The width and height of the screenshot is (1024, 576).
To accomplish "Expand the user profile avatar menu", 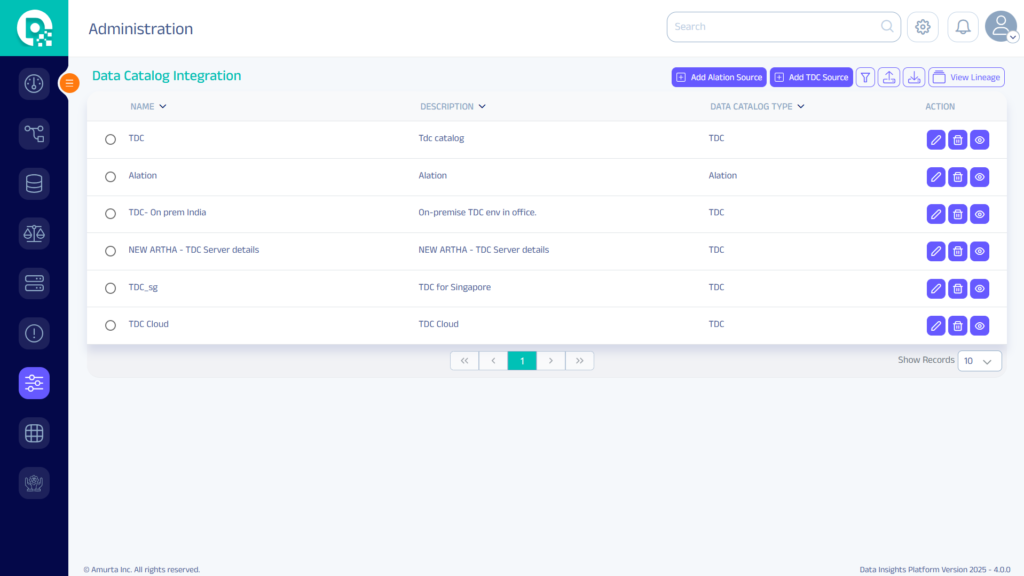I will tap(1000, 27).
